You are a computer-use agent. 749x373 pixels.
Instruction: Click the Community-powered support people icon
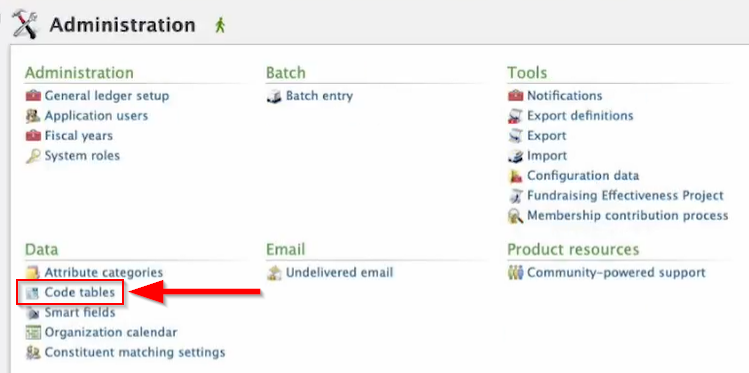[515, 273]
